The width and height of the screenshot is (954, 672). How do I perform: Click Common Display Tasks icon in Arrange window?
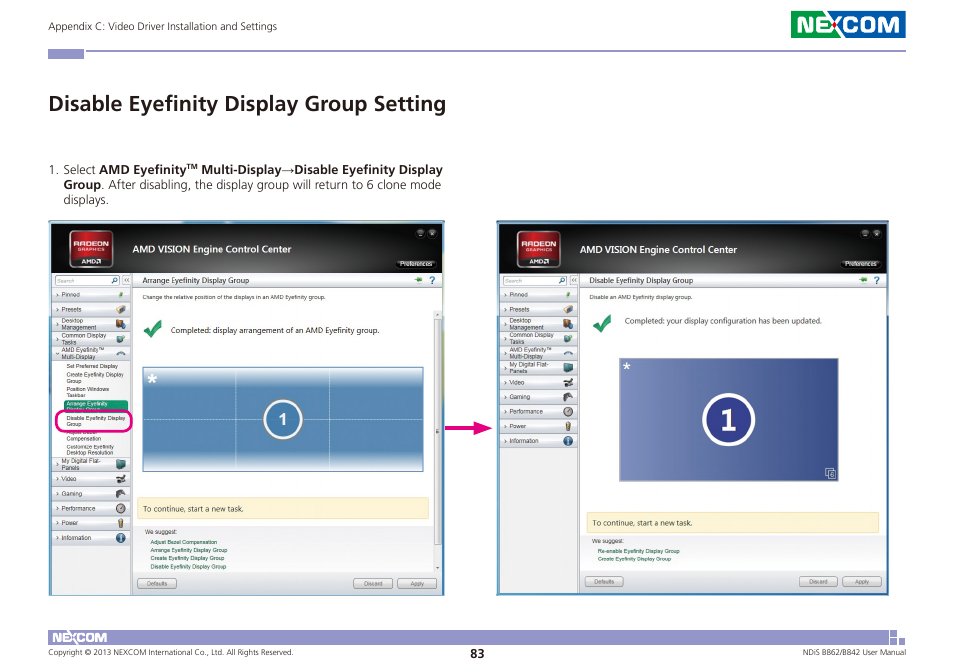point(120,339)
